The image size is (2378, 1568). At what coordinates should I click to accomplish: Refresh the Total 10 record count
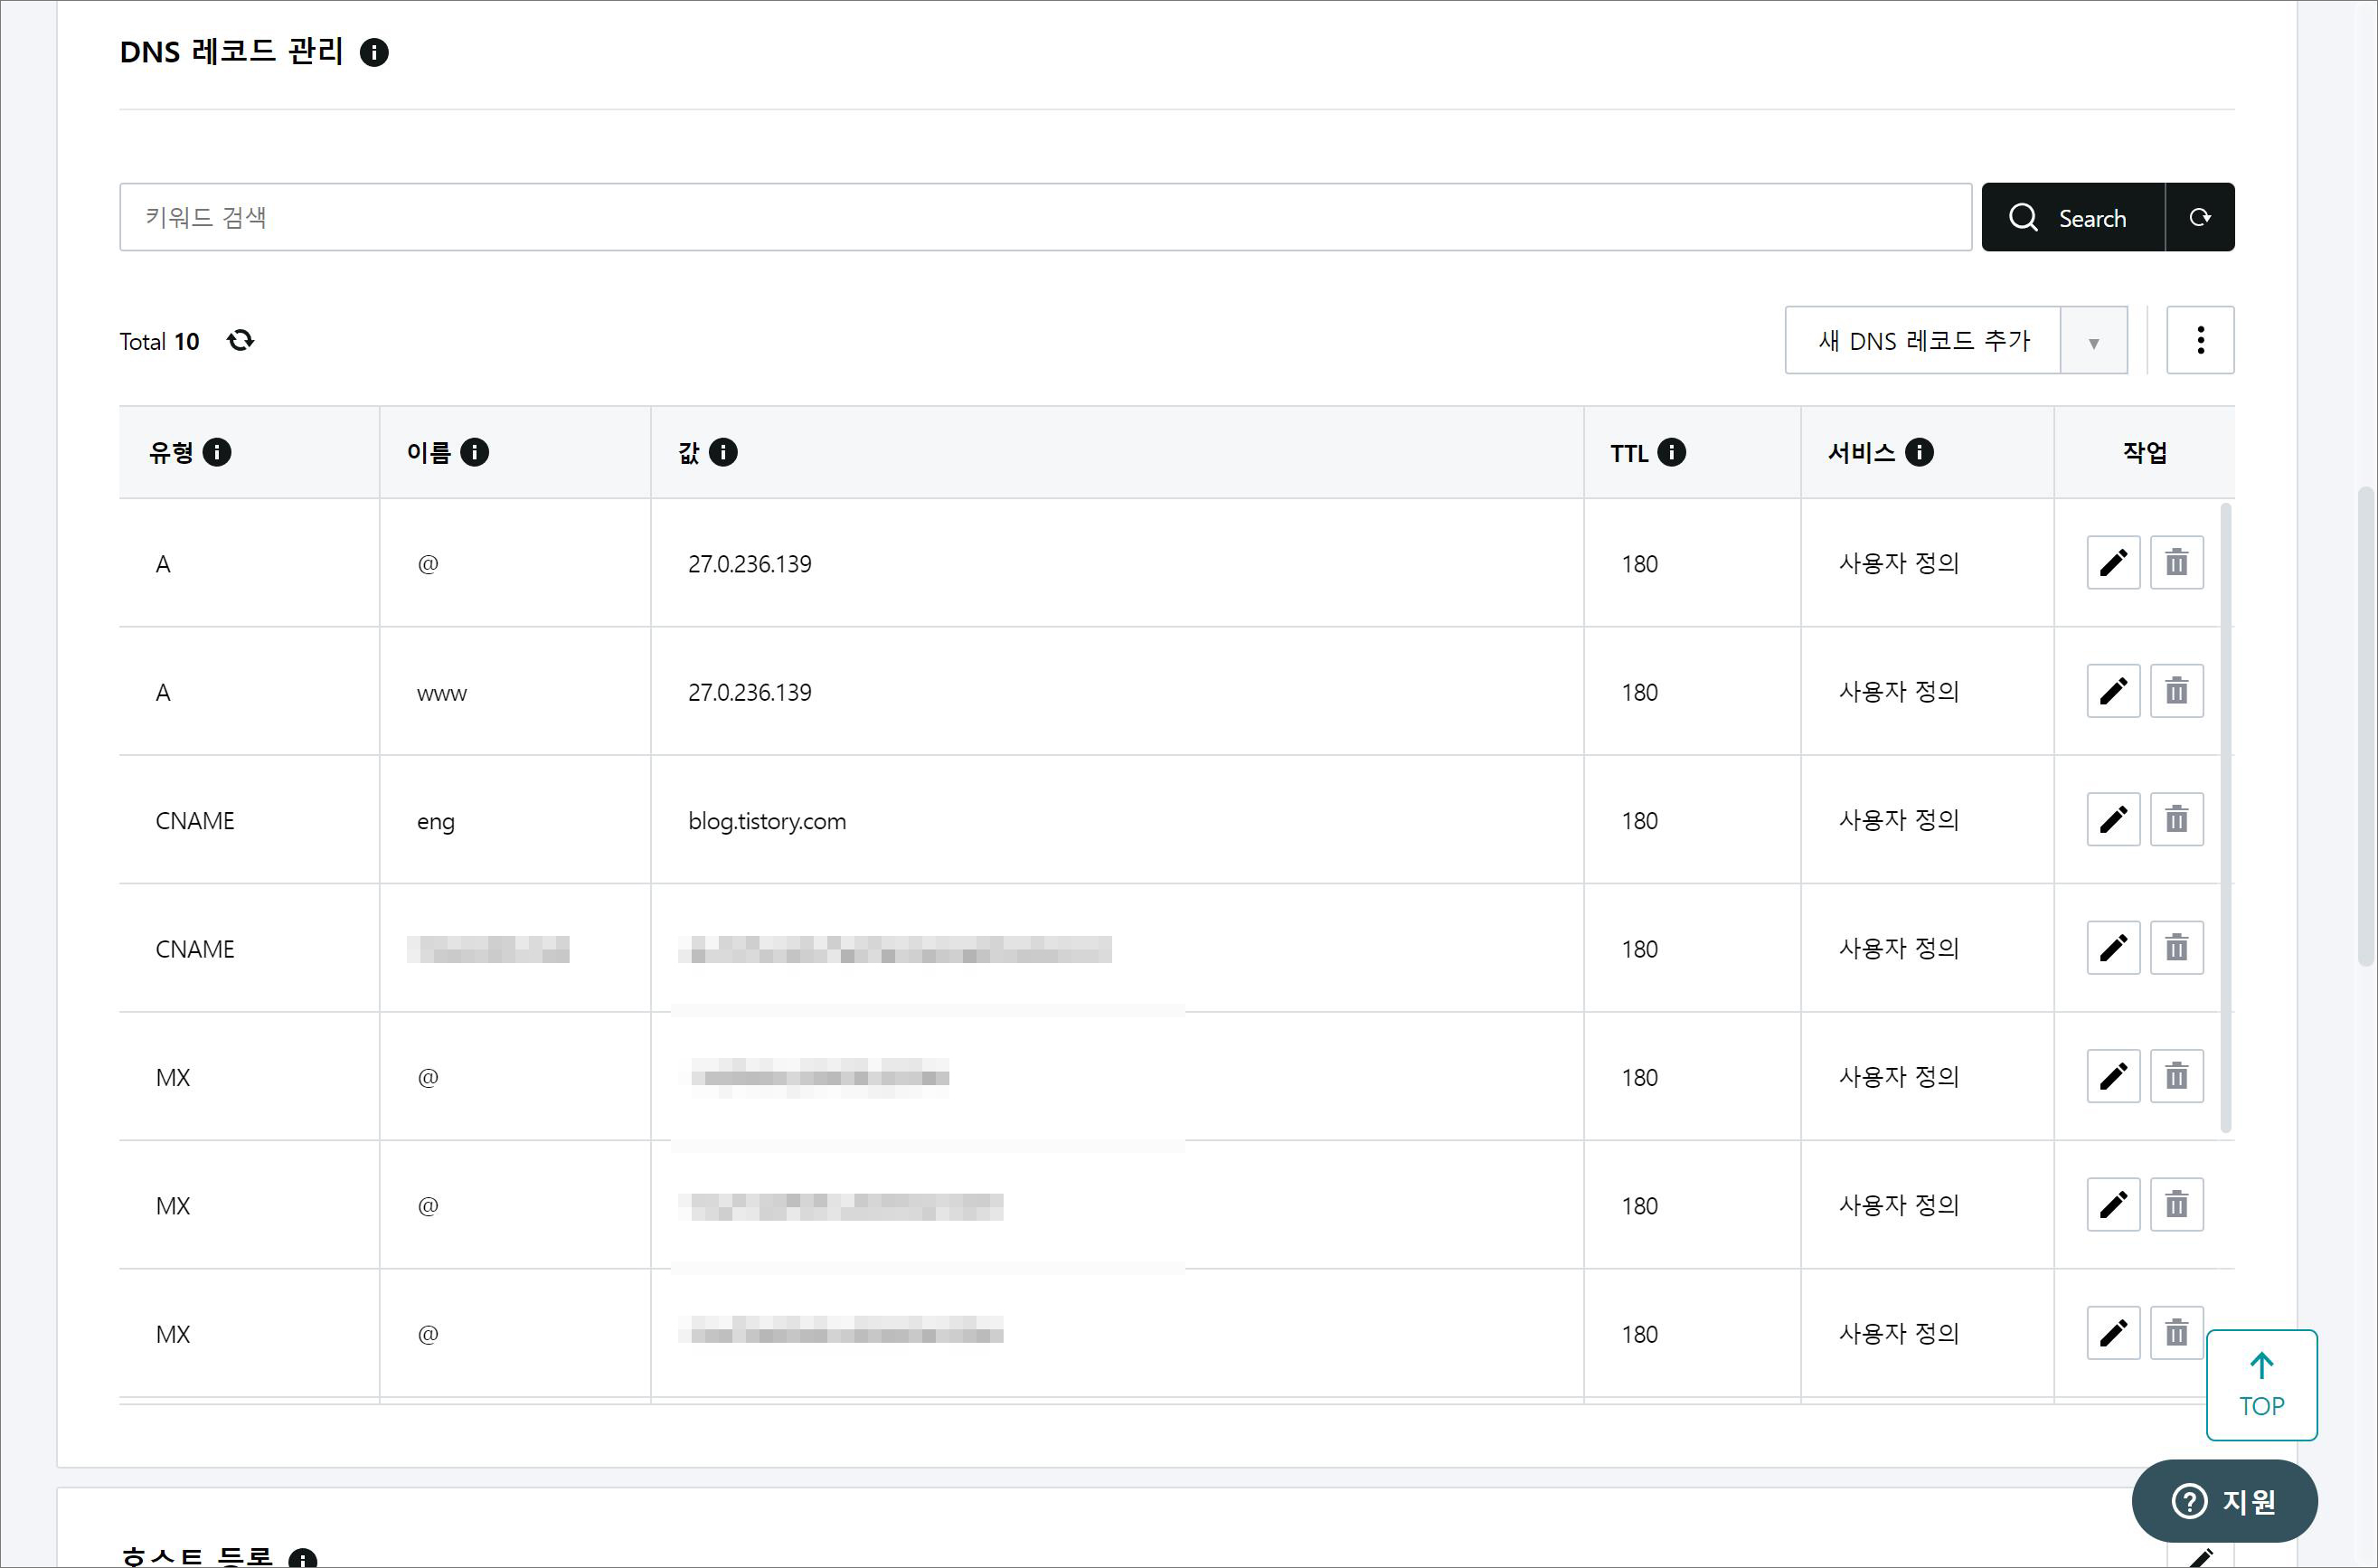[x=240, y=341]
